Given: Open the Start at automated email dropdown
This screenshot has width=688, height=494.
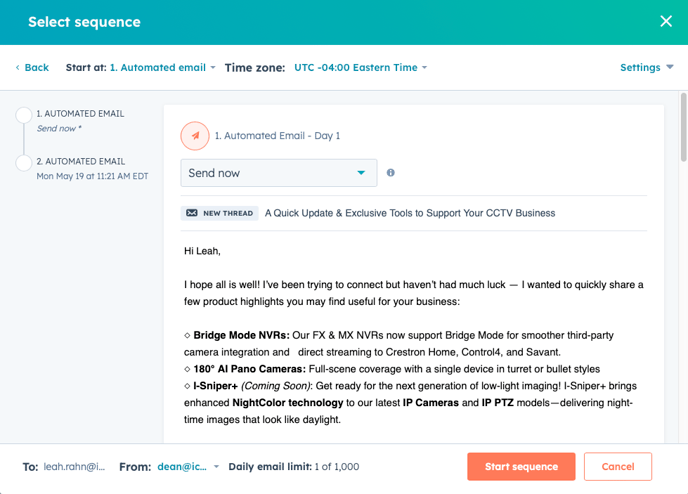Looking at the screenshot, I should click(163, 67).
